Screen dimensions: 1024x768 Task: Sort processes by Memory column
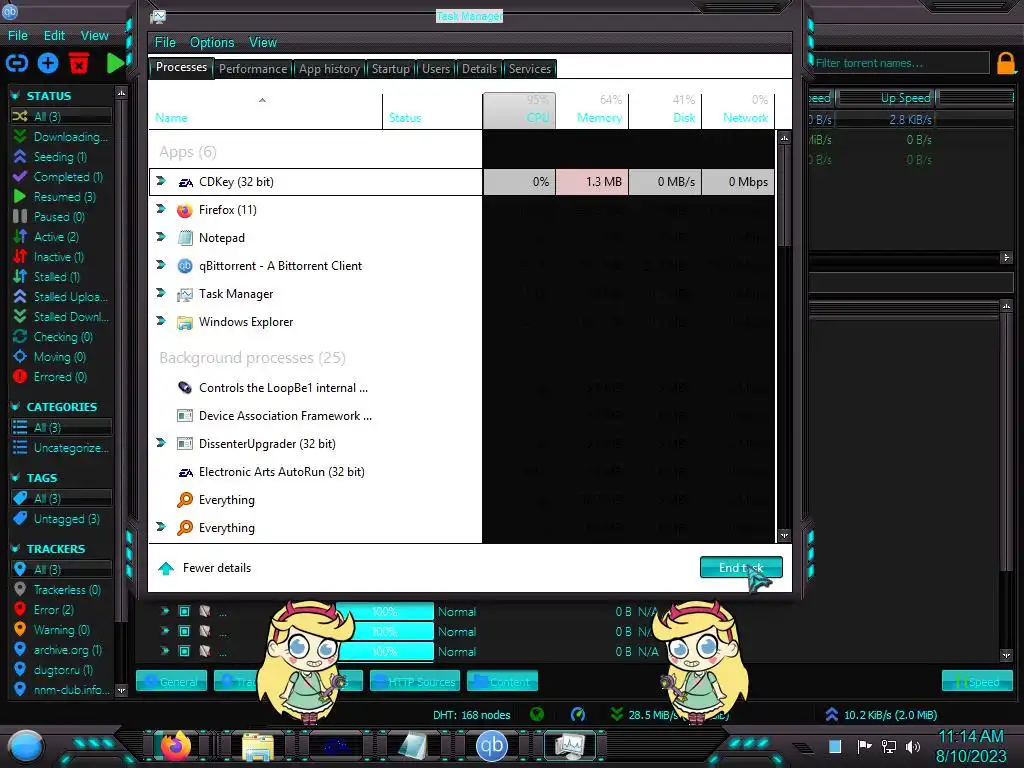tap(592, 110)
